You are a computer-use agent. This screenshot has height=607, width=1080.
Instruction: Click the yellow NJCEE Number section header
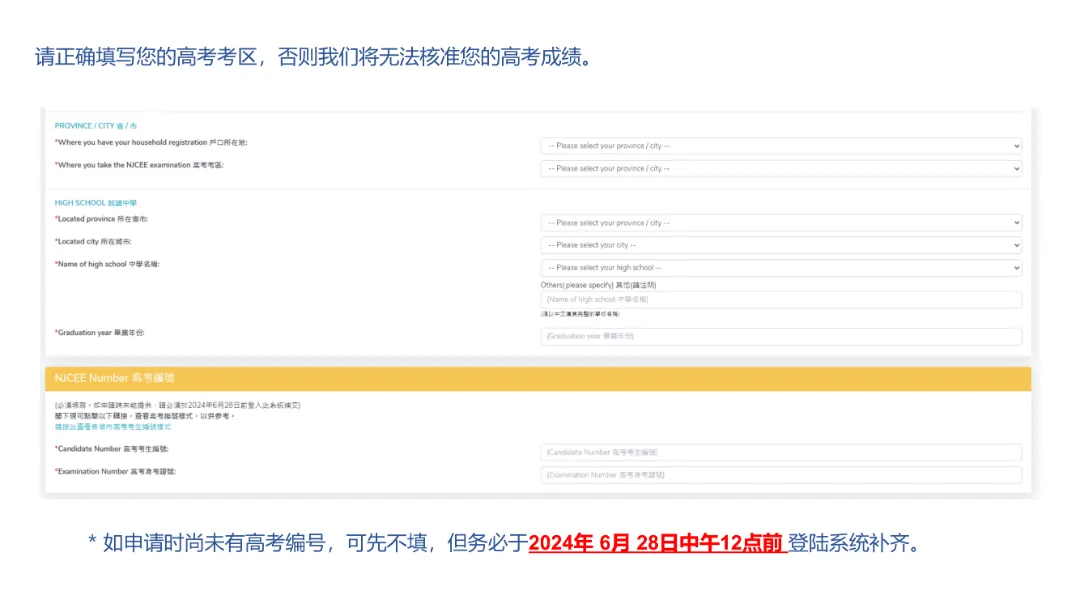[x=537, y=378]
